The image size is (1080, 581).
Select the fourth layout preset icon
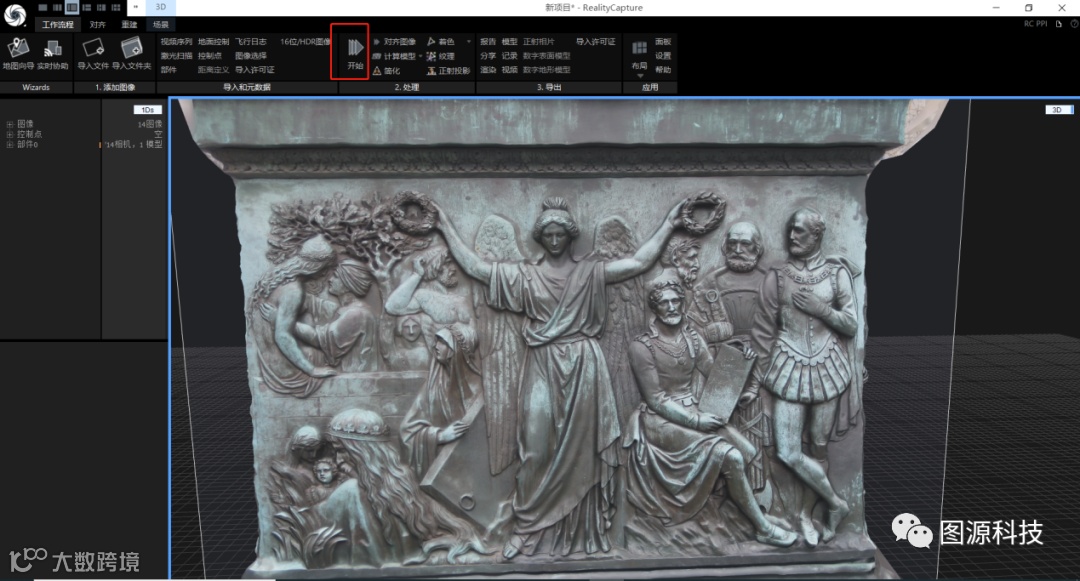[x=87, y=8]
